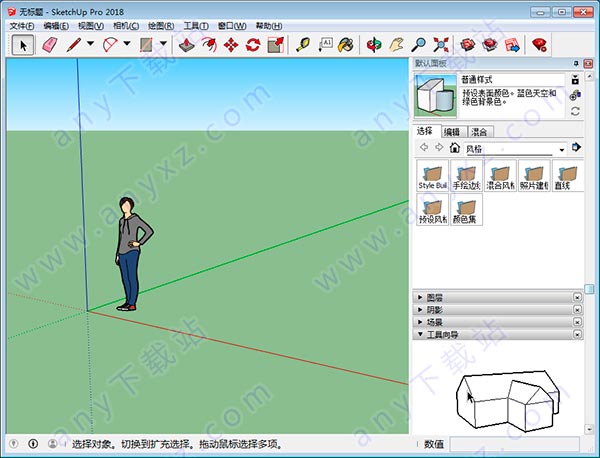Click Create new style icon
Viewport: 600px width, 458px height.
point(575,95)
